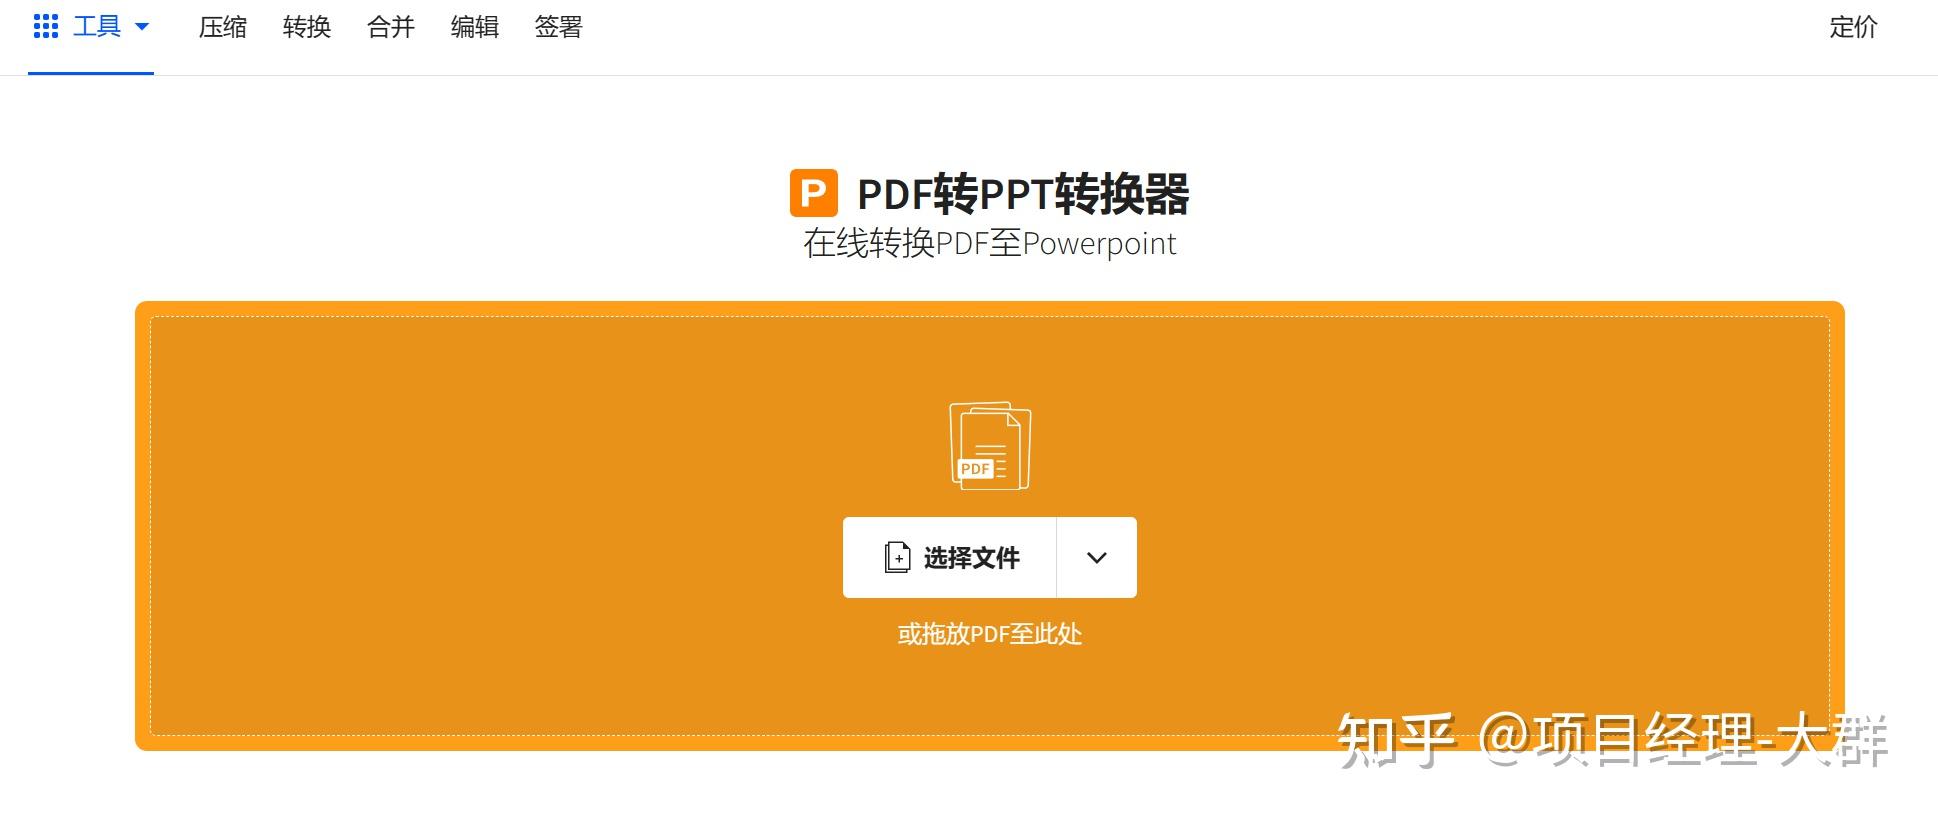Click the PDF document stack icon
Viewport: 1938px width, 820px height.
point(990,446)
